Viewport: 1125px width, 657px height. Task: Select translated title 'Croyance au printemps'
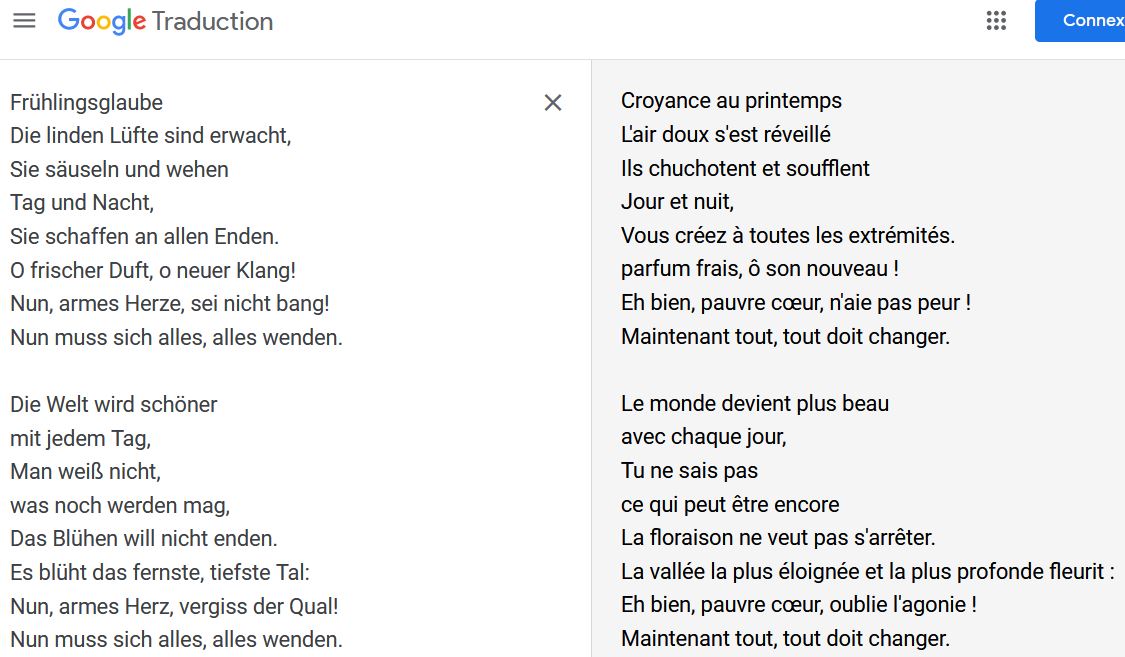click(x=731, y=100)
